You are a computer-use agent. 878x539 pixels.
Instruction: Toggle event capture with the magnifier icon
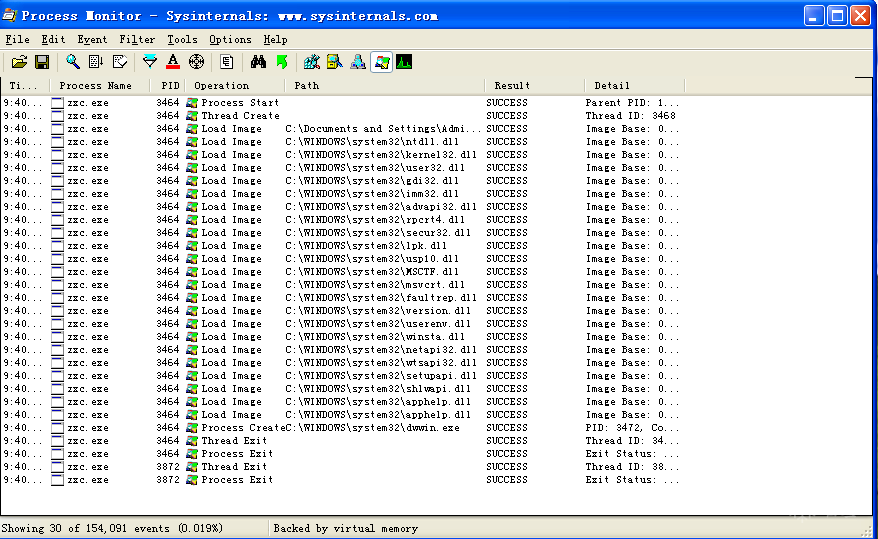(x=73, y=62)
